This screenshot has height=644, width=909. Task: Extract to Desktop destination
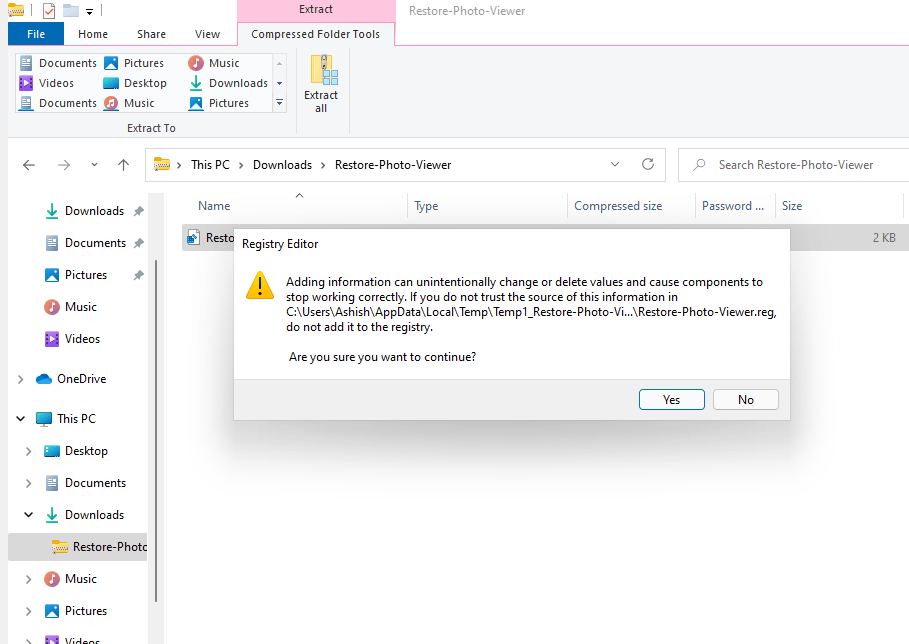click(135, 83)
